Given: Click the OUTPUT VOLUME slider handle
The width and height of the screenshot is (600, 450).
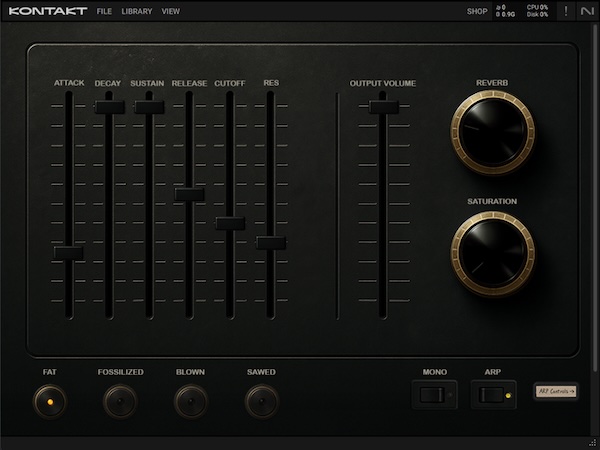Looking at the screenshot, I should (383, 107).
